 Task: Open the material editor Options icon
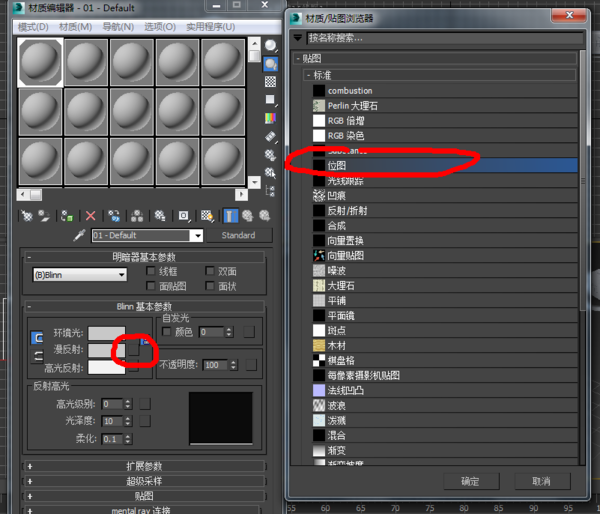coord(271,155)
